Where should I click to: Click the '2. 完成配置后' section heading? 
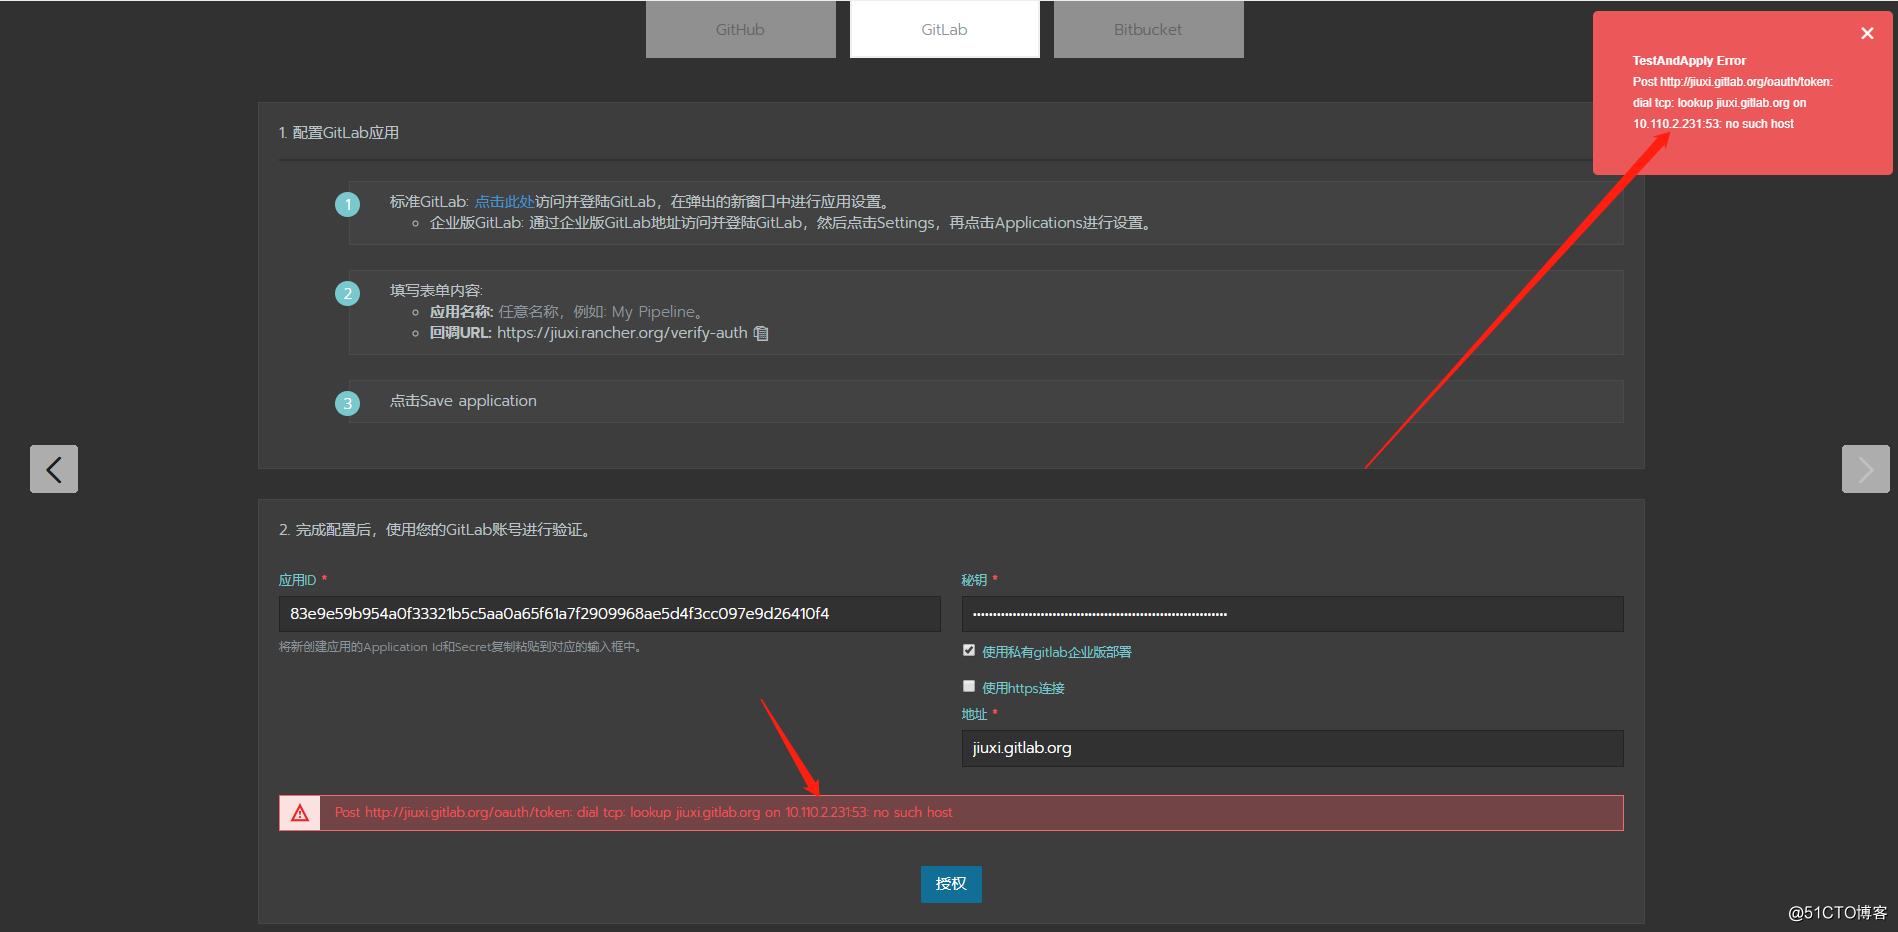(436, 530)
